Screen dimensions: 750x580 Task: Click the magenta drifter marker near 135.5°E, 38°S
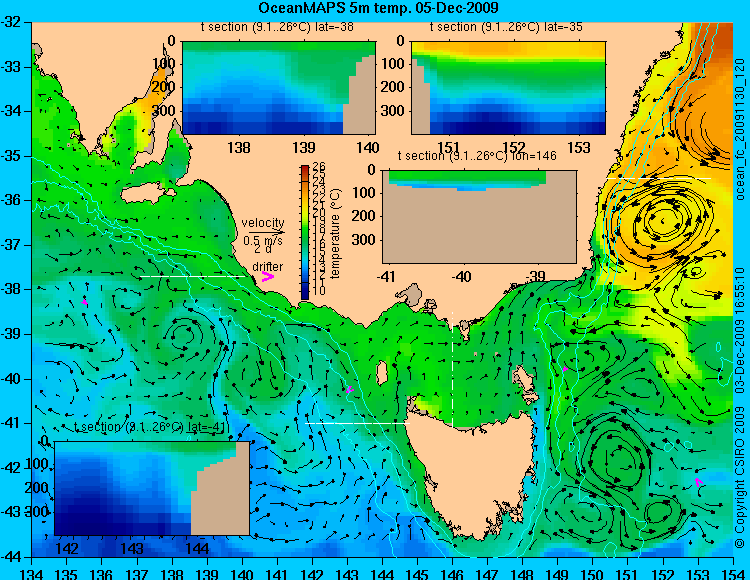(85, 302)
